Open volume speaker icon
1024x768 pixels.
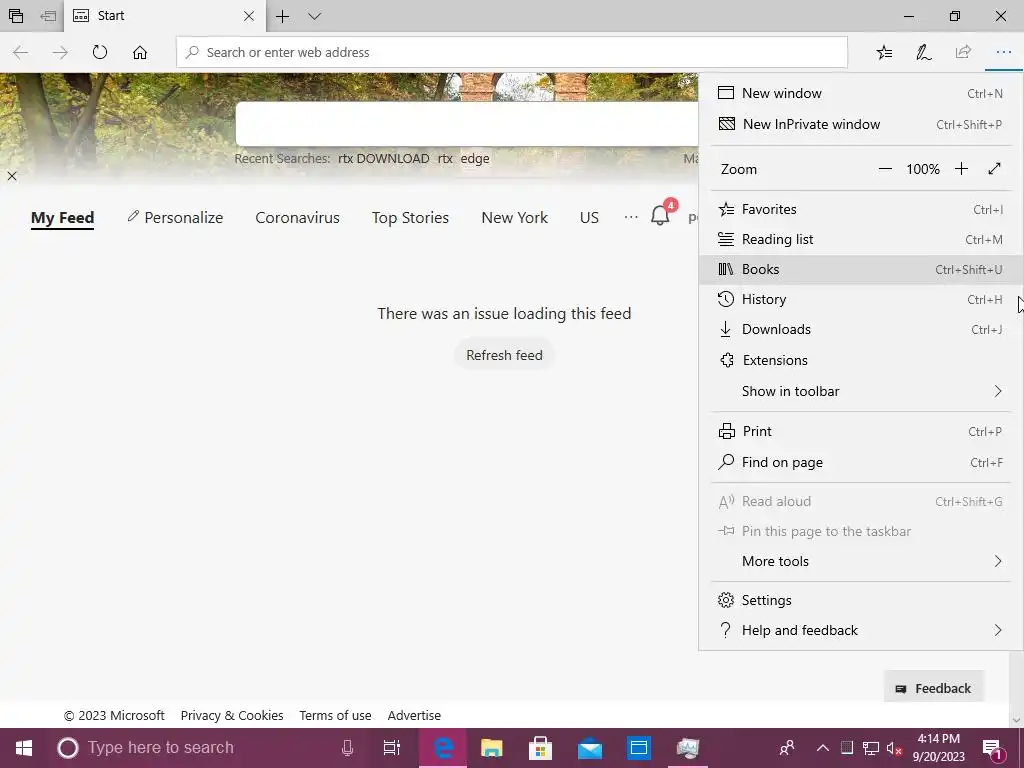point(894,748)
